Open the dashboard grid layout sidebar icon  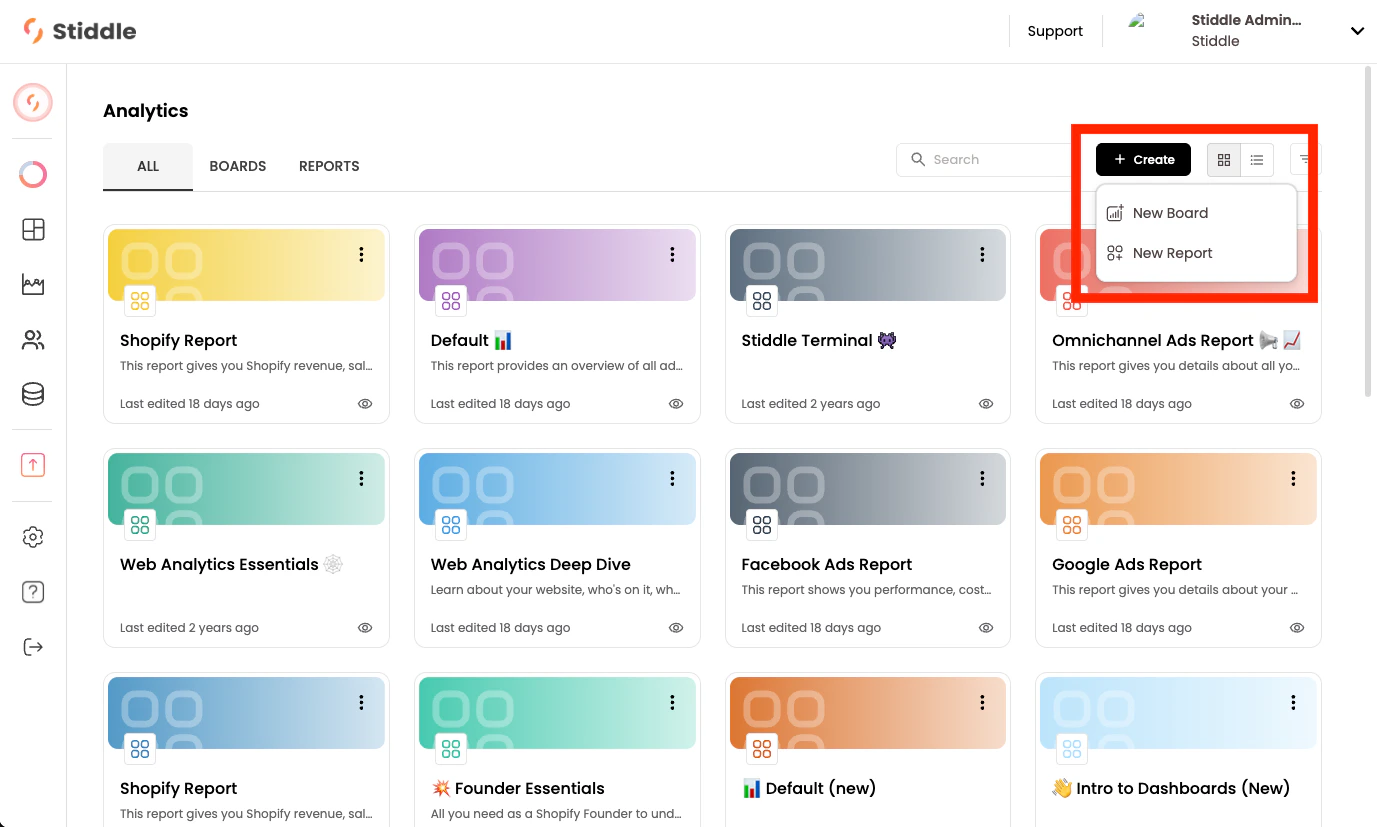(33, 230)
